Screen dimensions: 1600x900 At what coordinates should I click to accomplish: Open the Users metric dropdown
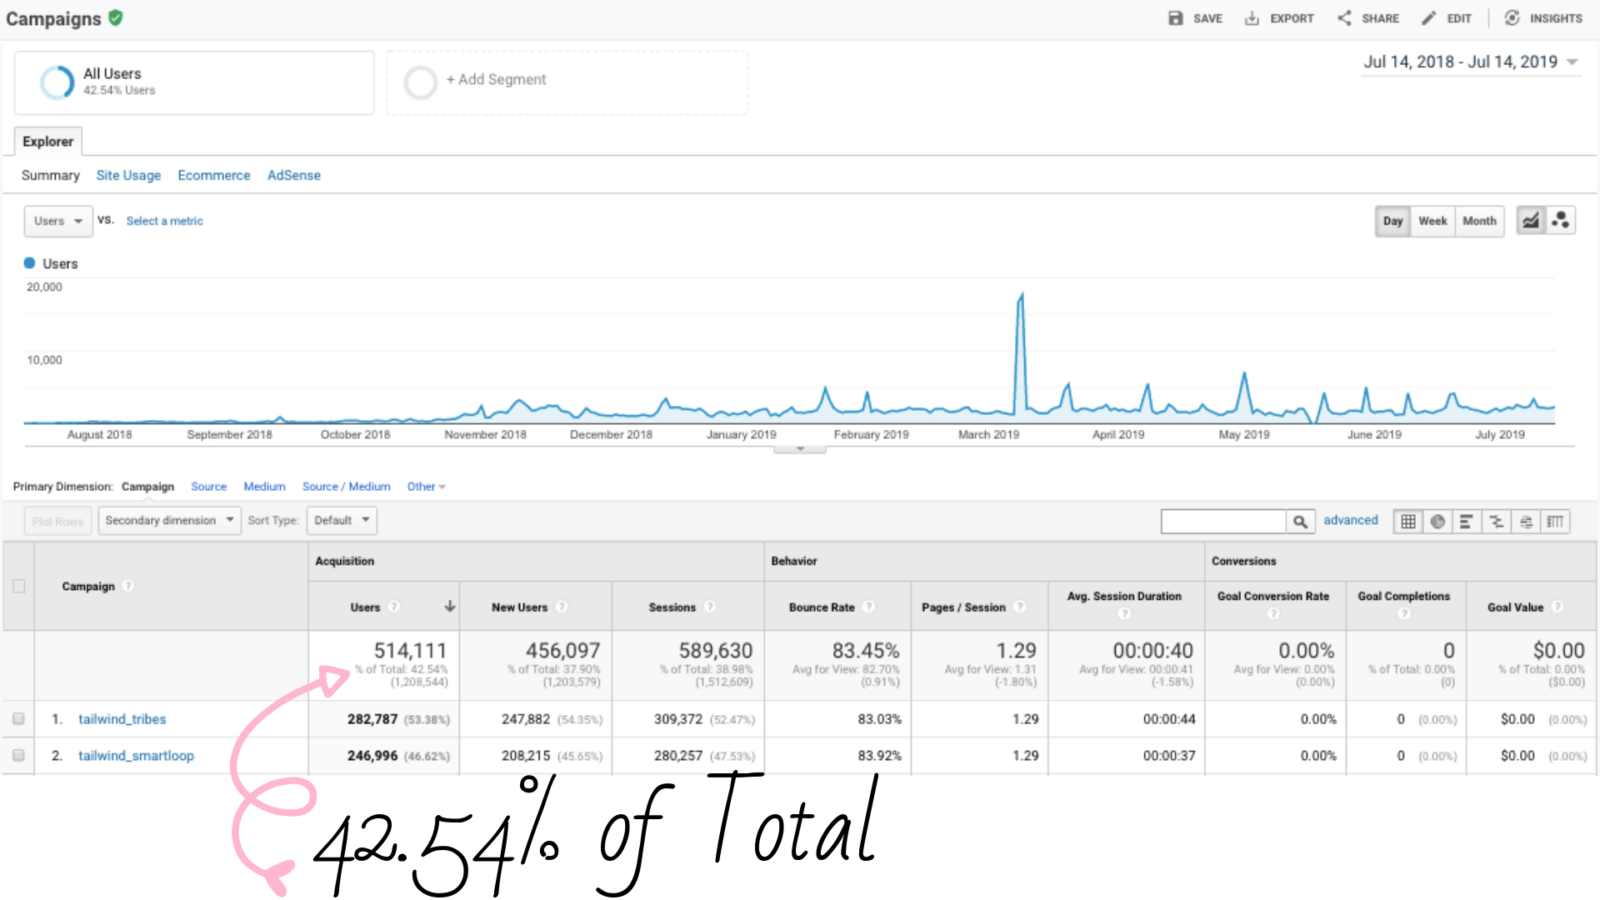[57, 220]
